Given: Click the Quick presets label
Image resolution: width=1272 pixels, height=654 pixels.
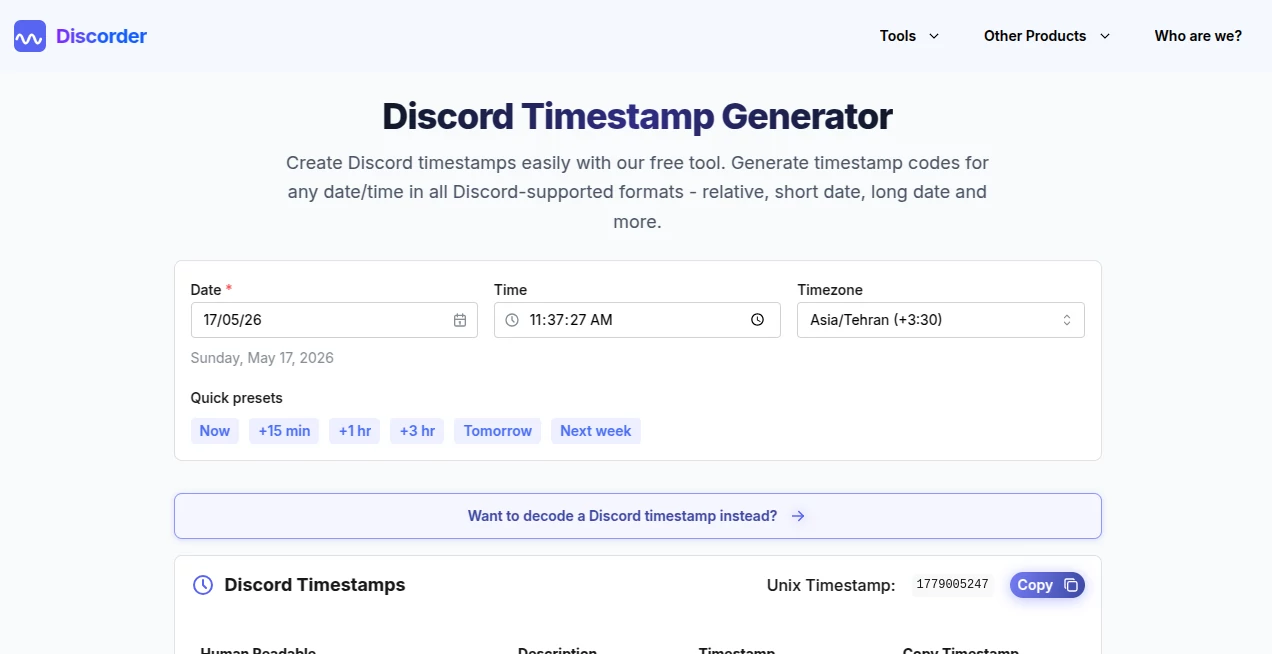Looking at the screenshot, I should [237, 398].
